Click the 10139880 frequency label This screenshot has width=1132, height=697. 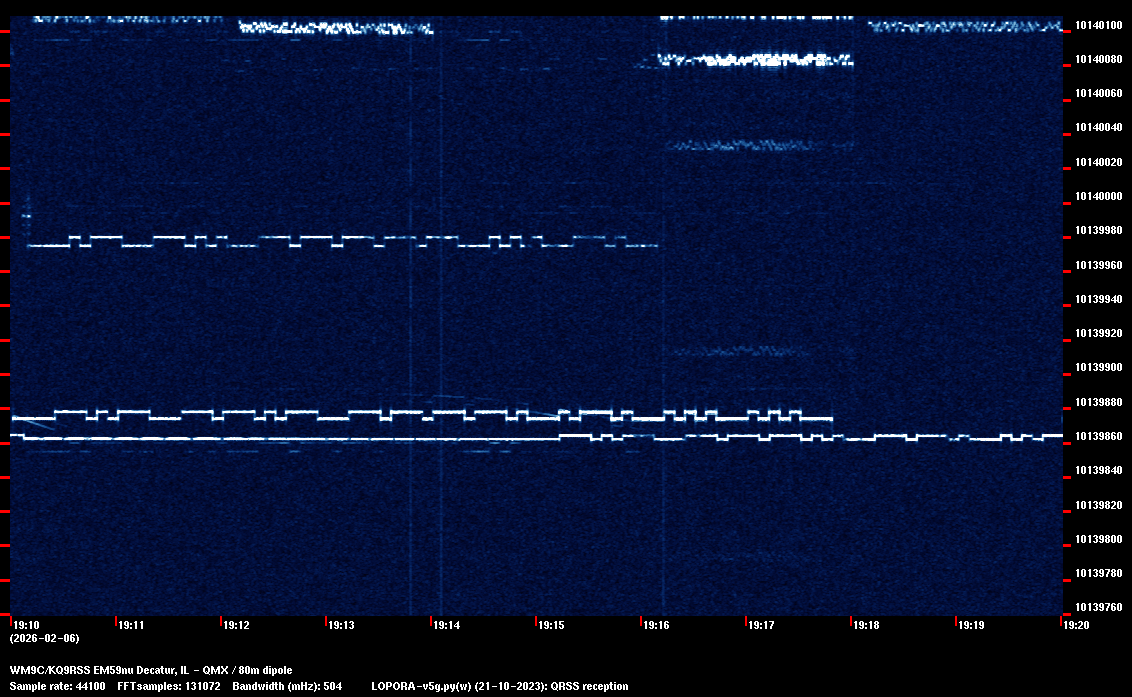1098,402
